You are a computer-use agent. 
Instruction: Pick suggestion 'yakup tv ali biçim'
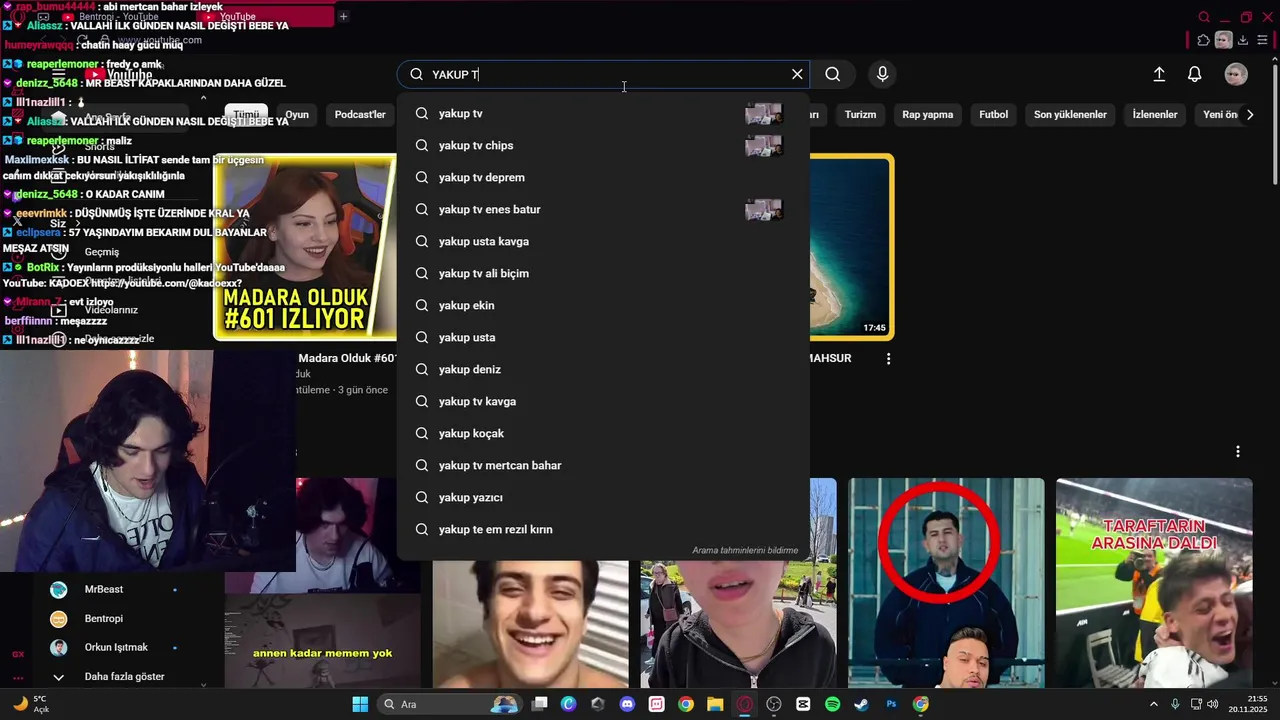coord(603,273)
